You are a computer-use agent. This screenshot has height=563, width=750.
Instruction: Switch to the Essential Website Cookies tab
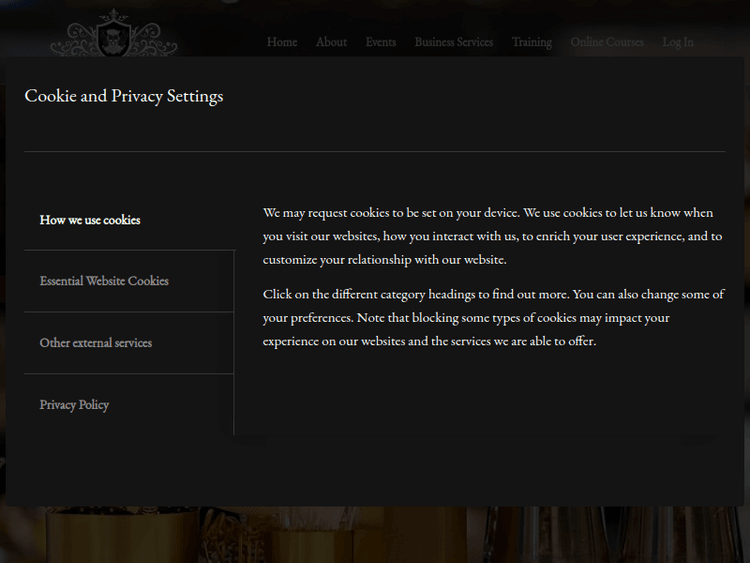104,281
